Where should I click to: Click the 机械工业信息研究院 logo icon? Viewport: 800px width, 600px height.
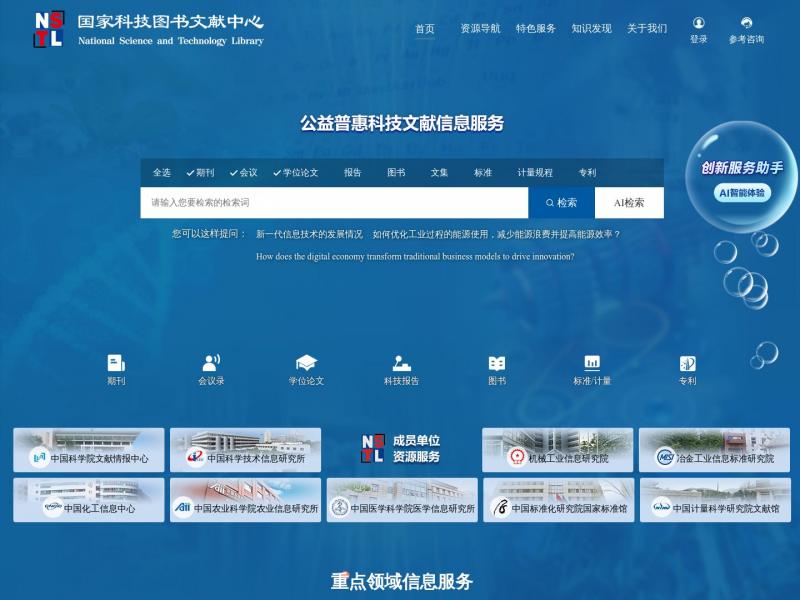coord(517,458)
